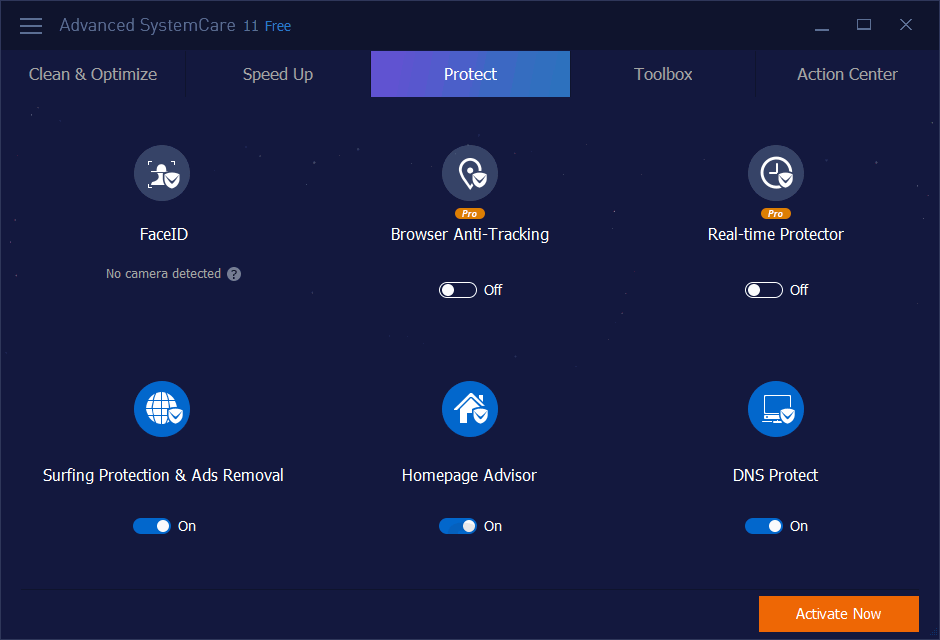Open the Toolbox tab
Image resolution: width=940 pixels, height=640 pixels.
point(663,74)
